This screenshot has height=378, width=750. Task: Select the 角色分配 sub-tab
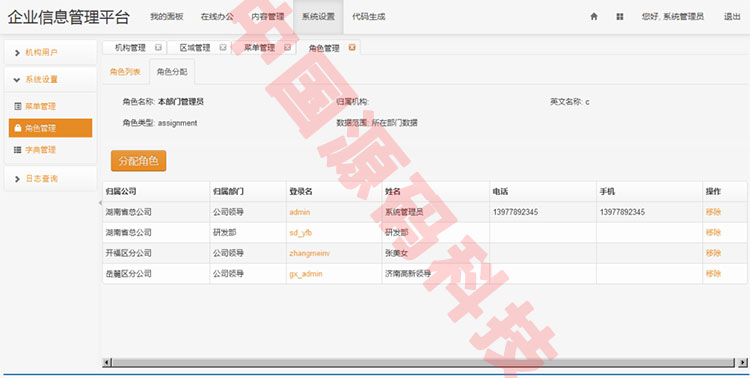[x=172, y=72]
